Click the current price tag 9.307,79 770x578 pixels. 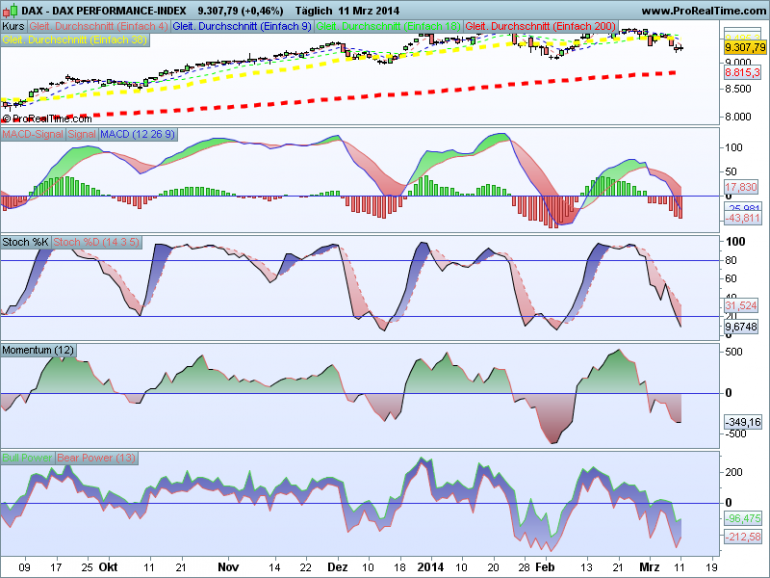(745, 47)
